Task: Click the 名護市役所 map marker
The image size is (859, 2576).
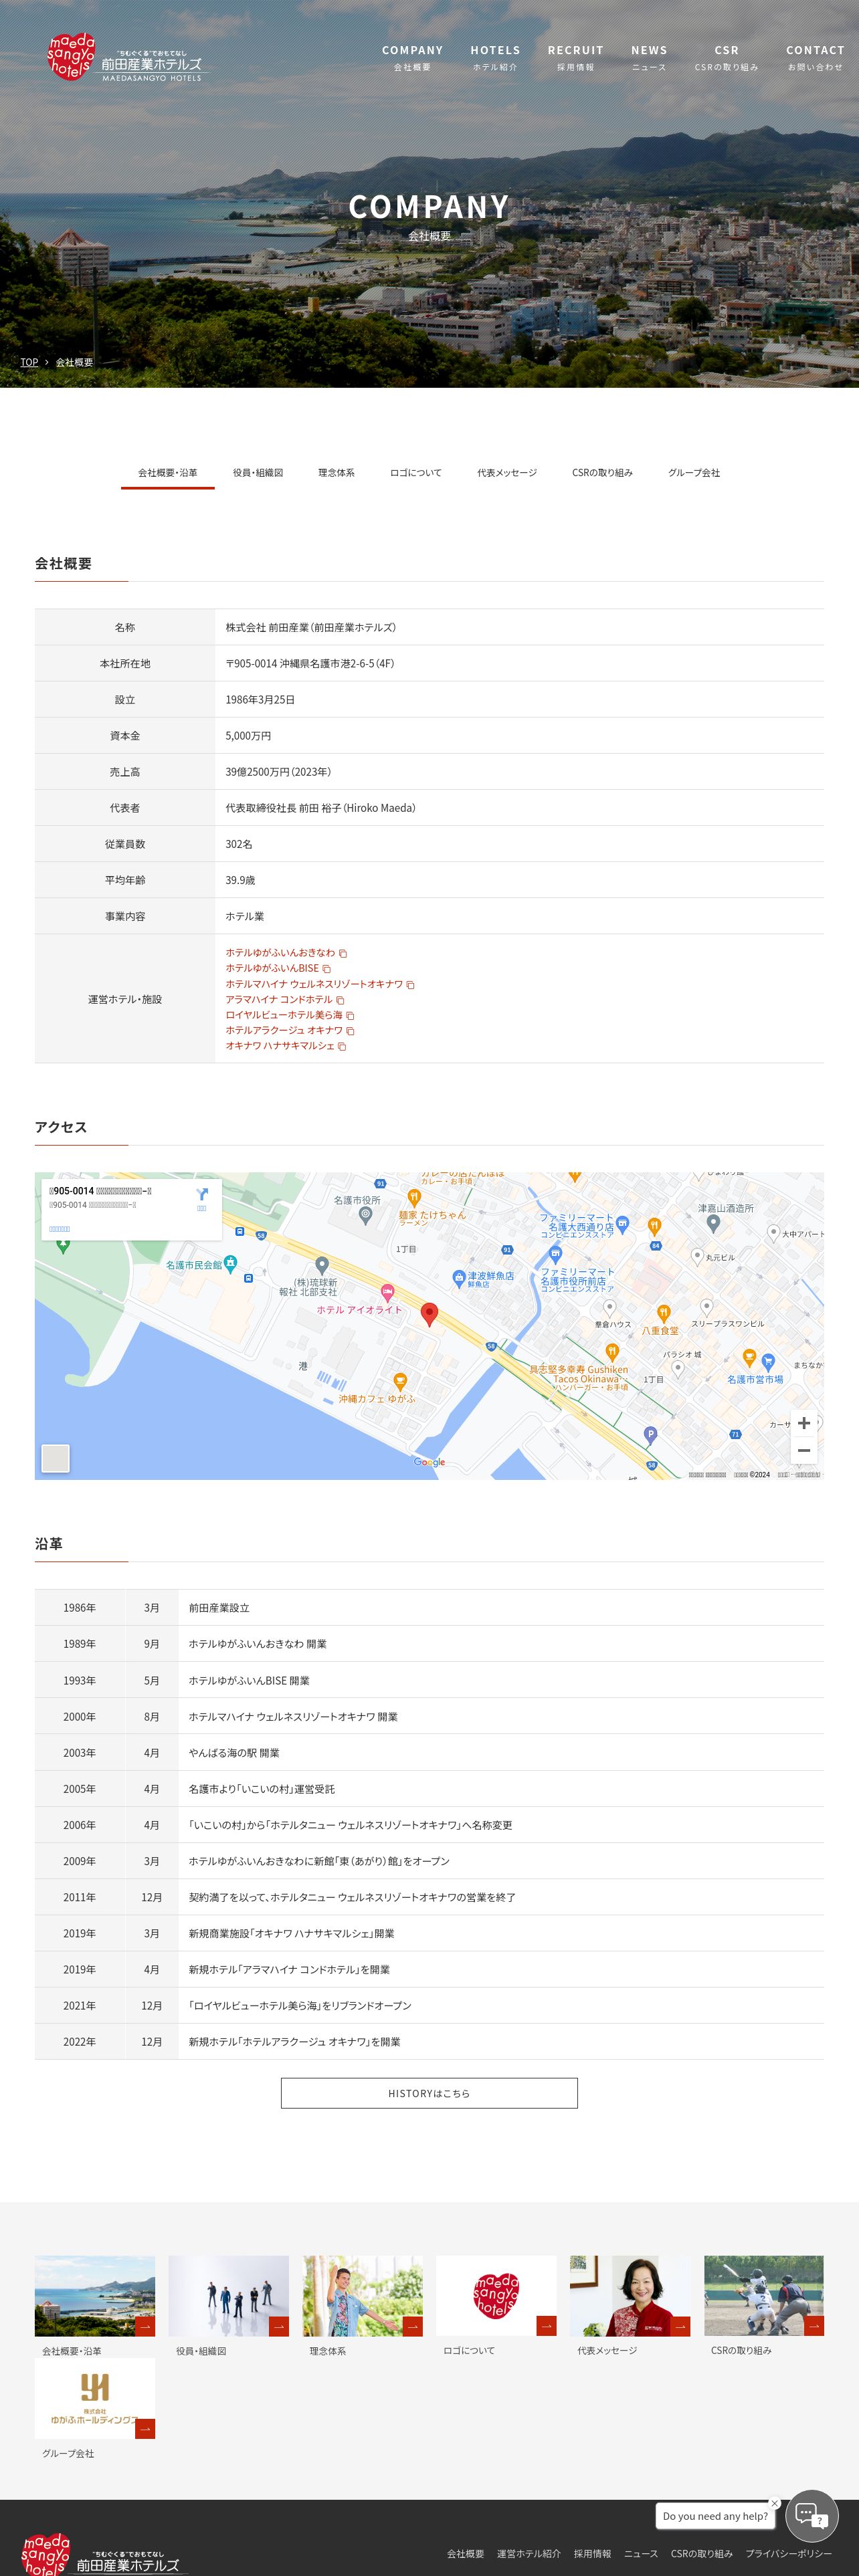Action: click(x=366, y=1215)
